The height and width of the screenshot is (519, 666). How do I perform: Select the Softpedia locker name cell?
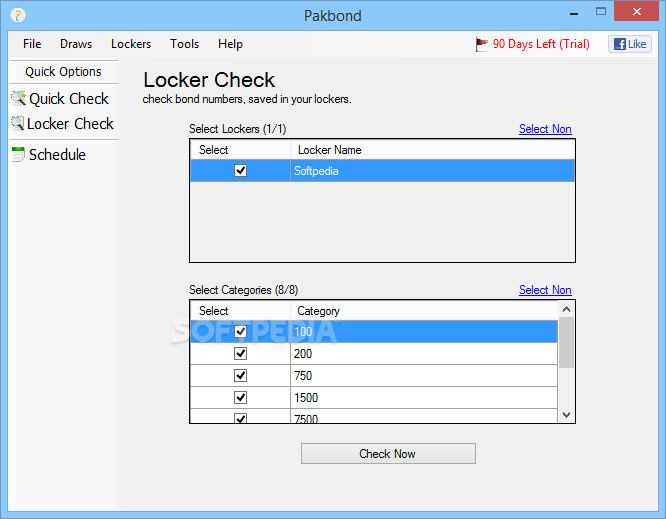pyautogui.click(x=432, y=171)
